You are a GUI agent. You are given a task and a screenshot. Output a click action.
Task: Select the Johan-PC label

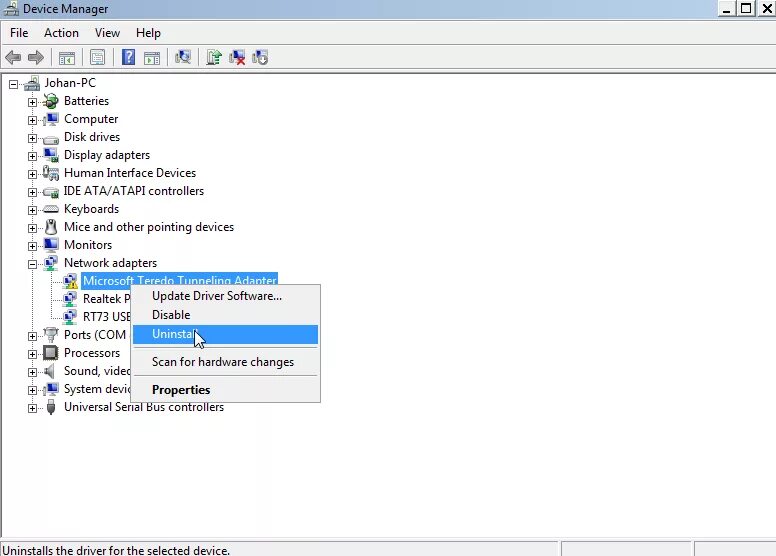coord(70,83)
